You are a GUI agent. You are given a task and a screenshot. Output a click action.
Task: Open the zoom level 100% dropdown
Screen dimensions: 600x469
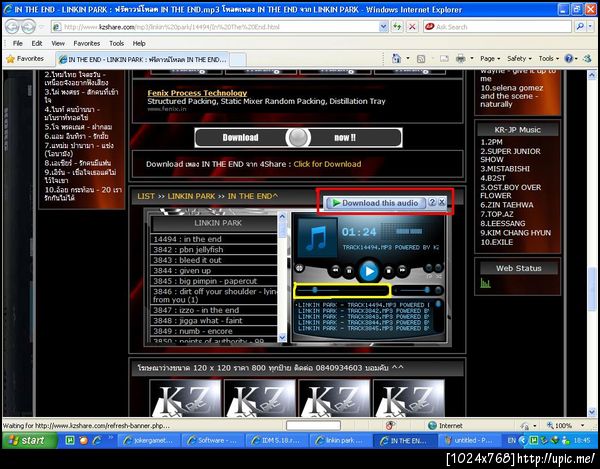(582, 425)
